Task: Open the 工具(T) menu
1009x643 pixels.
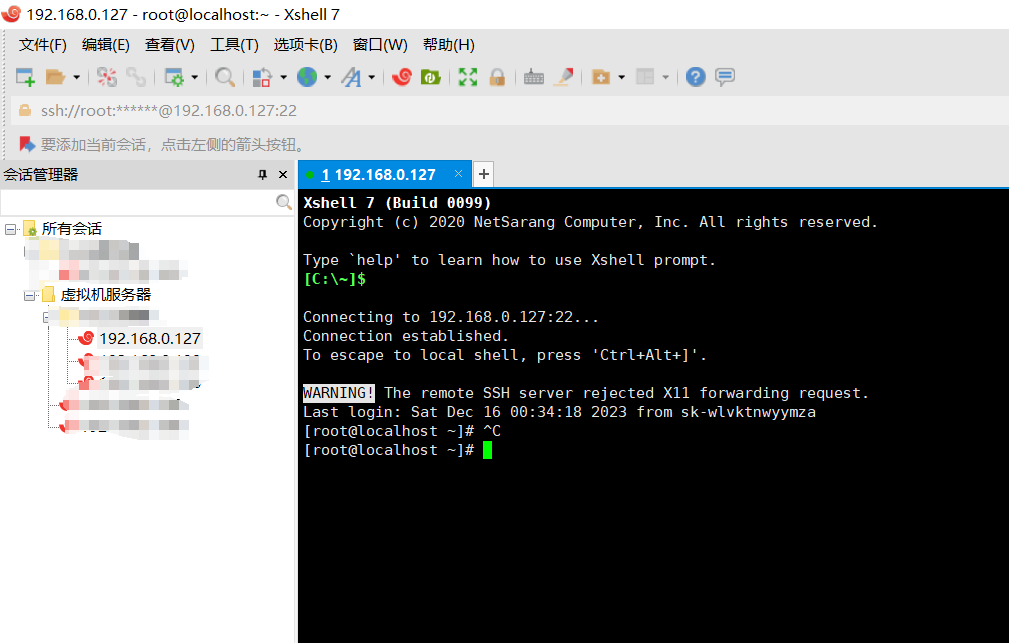Action: tap(234, 44)
